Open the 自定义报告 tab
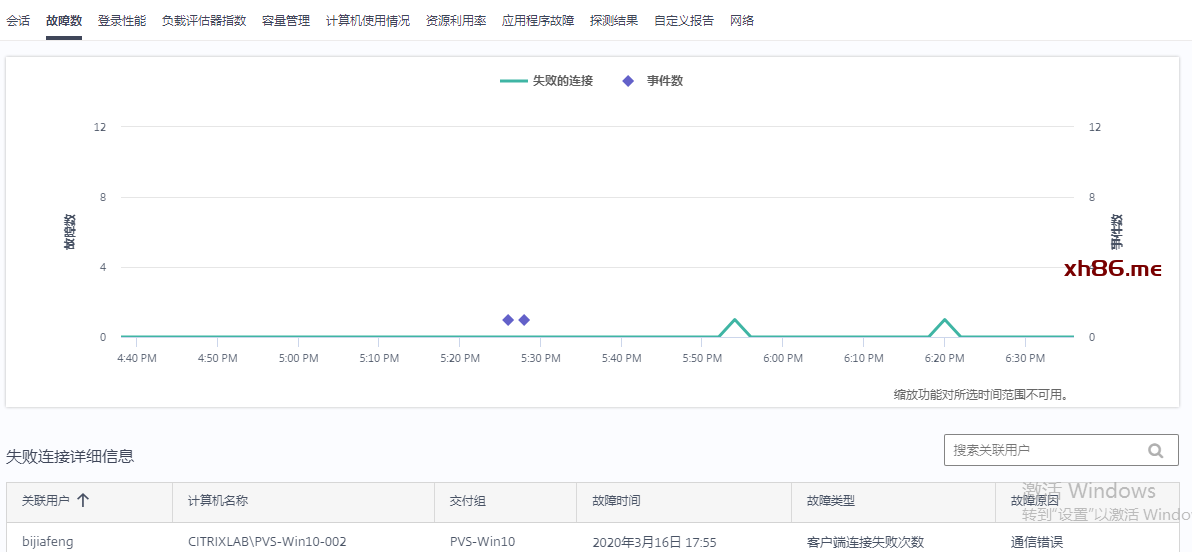The image size is (1192, 552). click(x=684, y=20)
